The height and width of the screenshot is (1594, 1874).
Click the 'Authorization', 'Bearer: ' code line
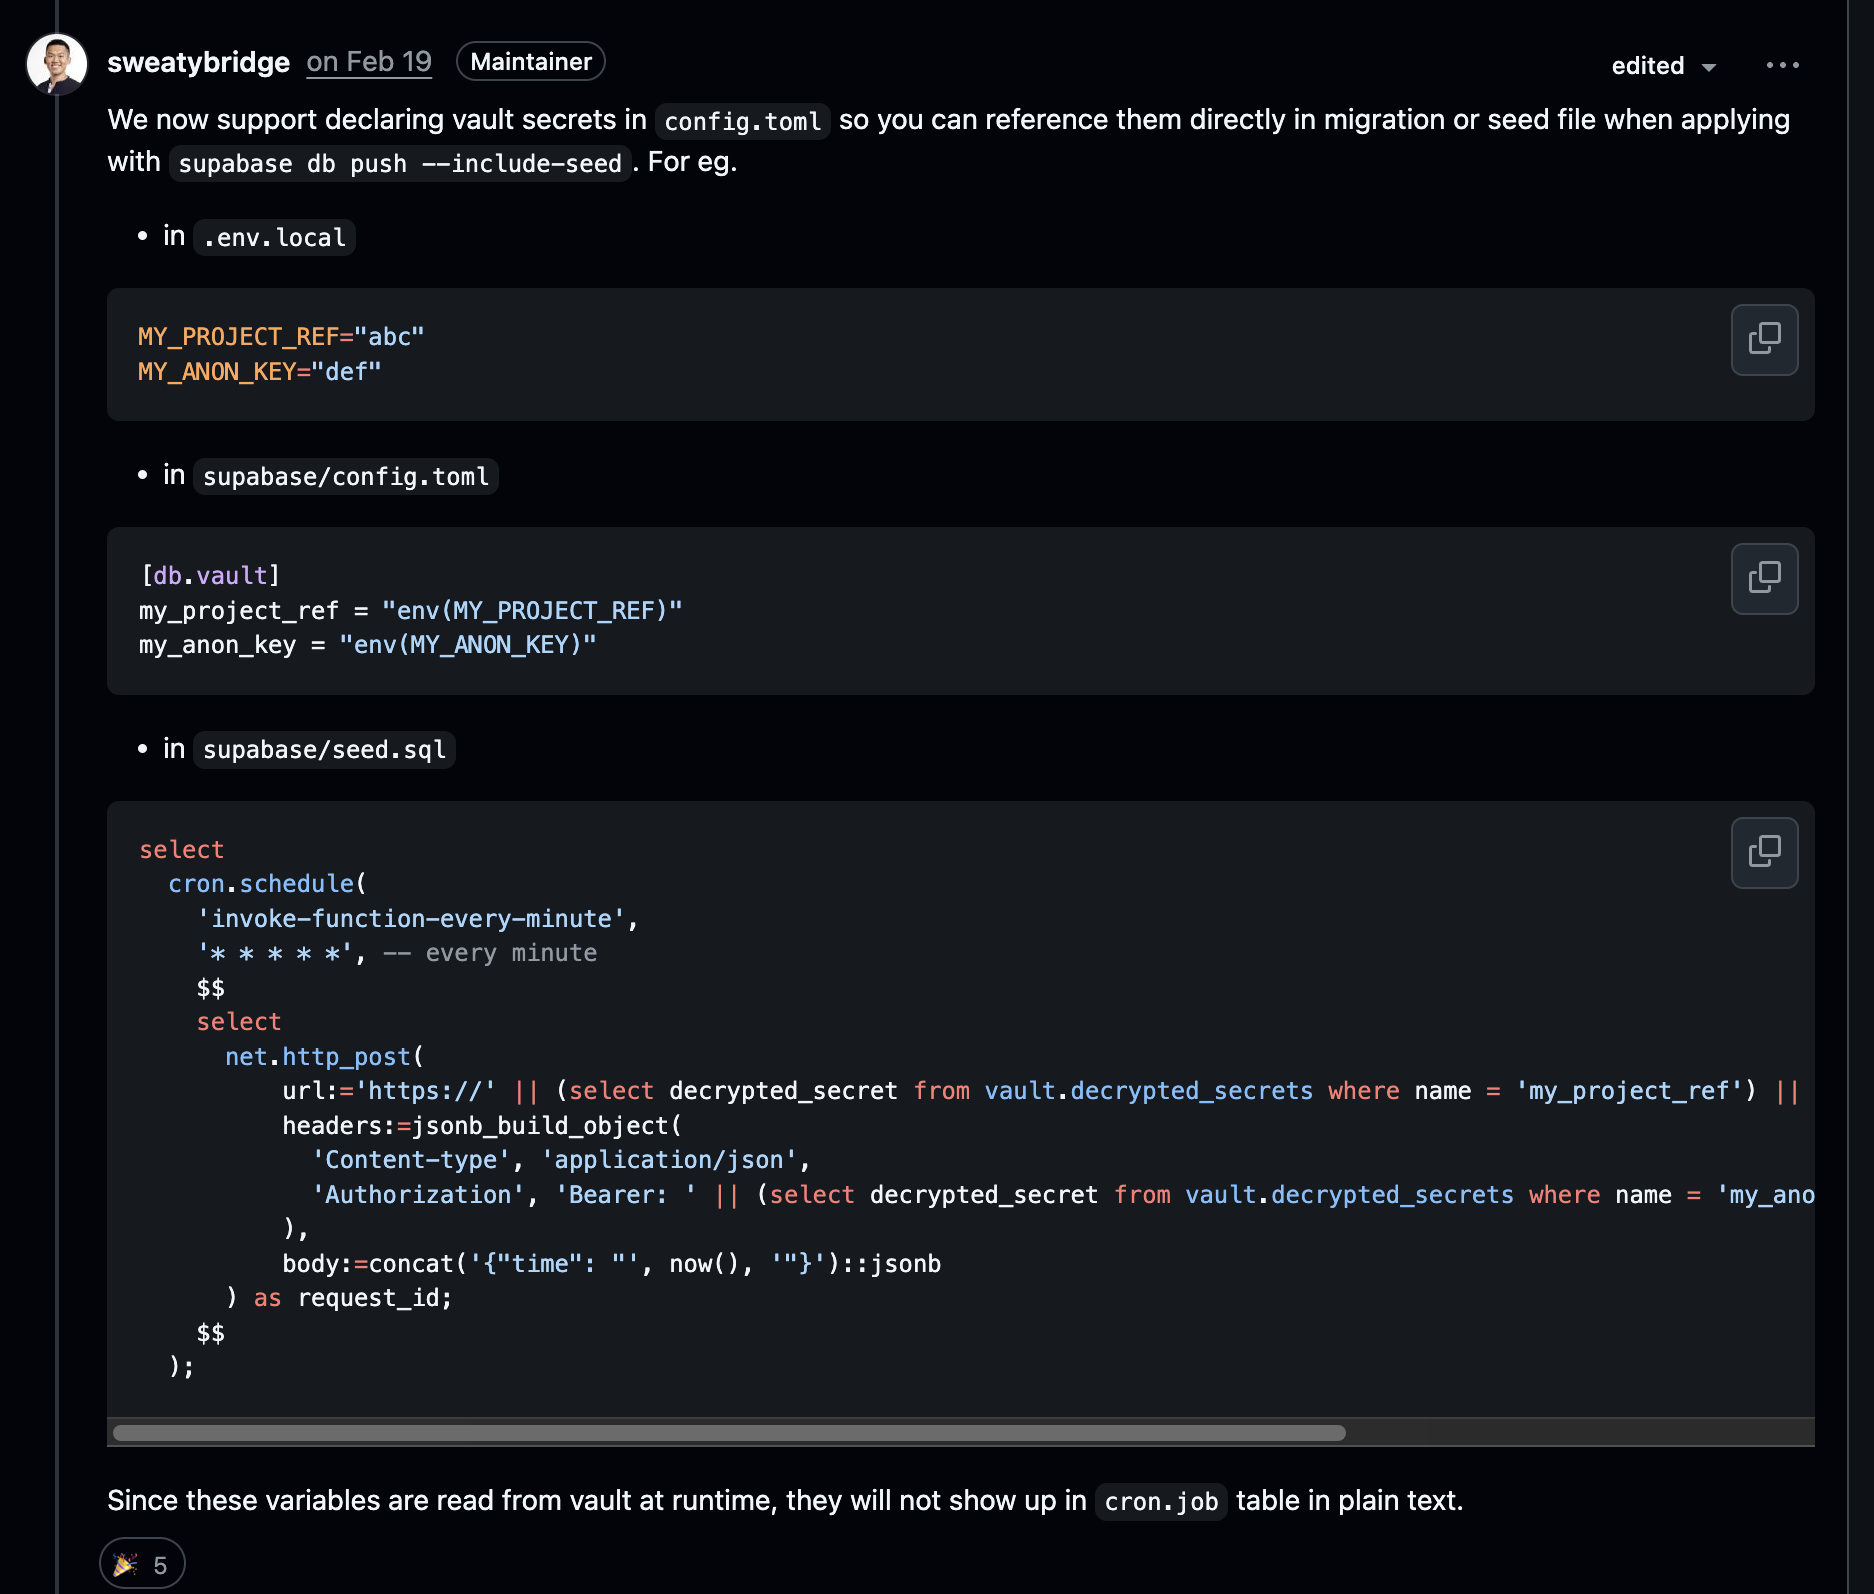coord(1062,1195)
